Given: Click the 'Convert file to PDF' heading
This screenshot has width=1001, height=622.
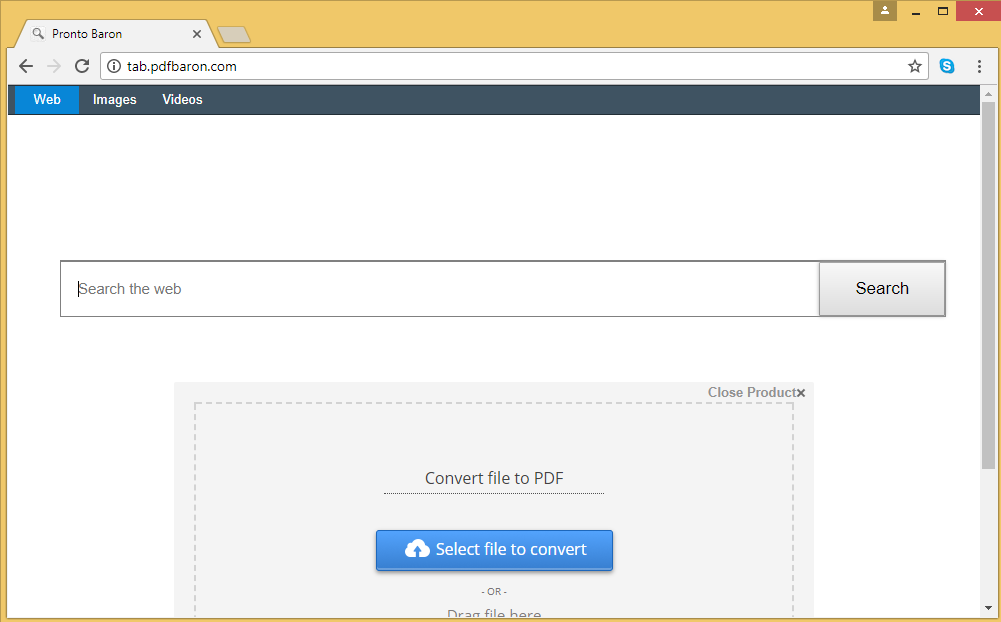Looking at the screenshot, I should pos(494,478).
